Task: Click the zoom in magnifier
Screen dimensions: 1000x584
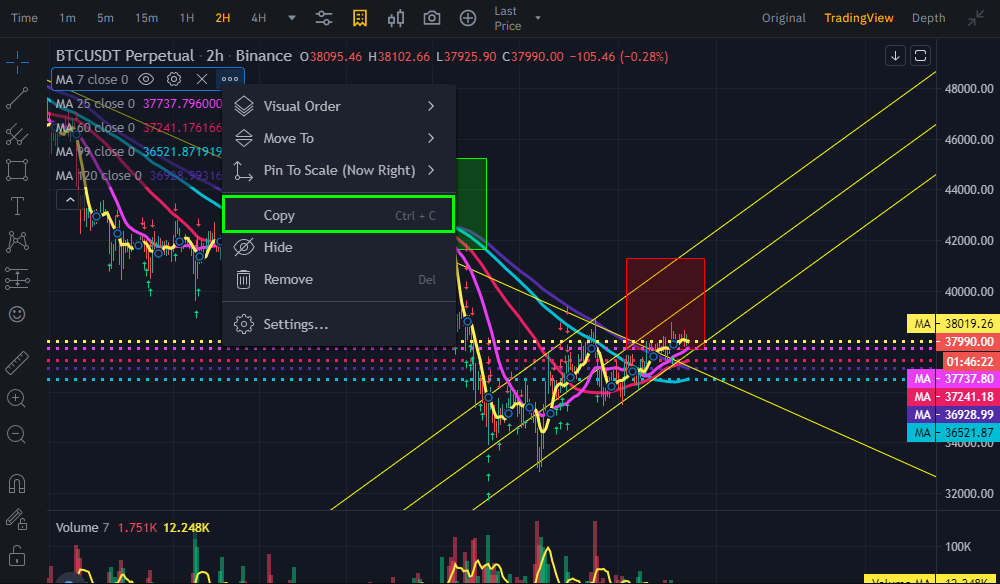Action: click(17, 398)
